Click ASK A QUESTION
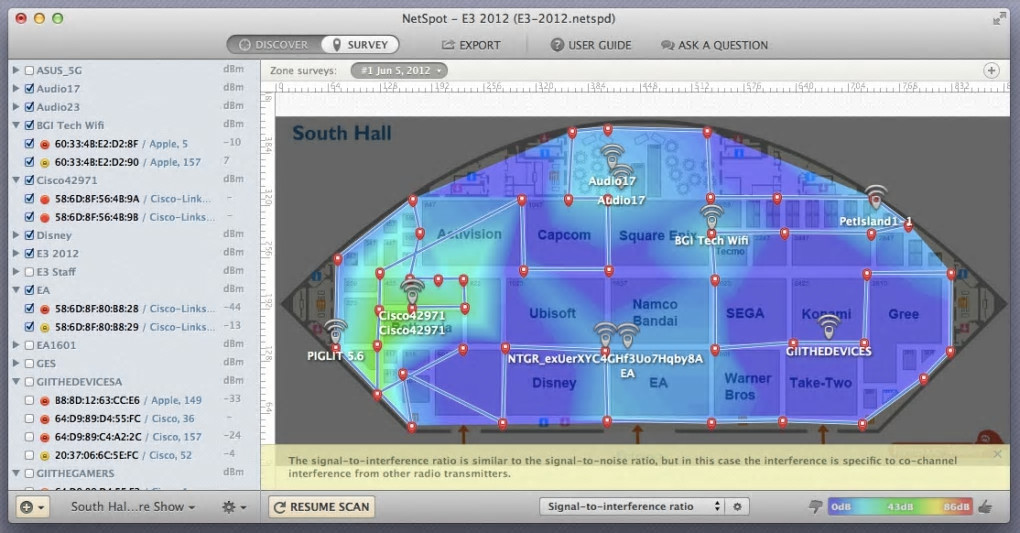Image resolution: width=1020 pixels, height=533 pixels. (x=714, y=45)
